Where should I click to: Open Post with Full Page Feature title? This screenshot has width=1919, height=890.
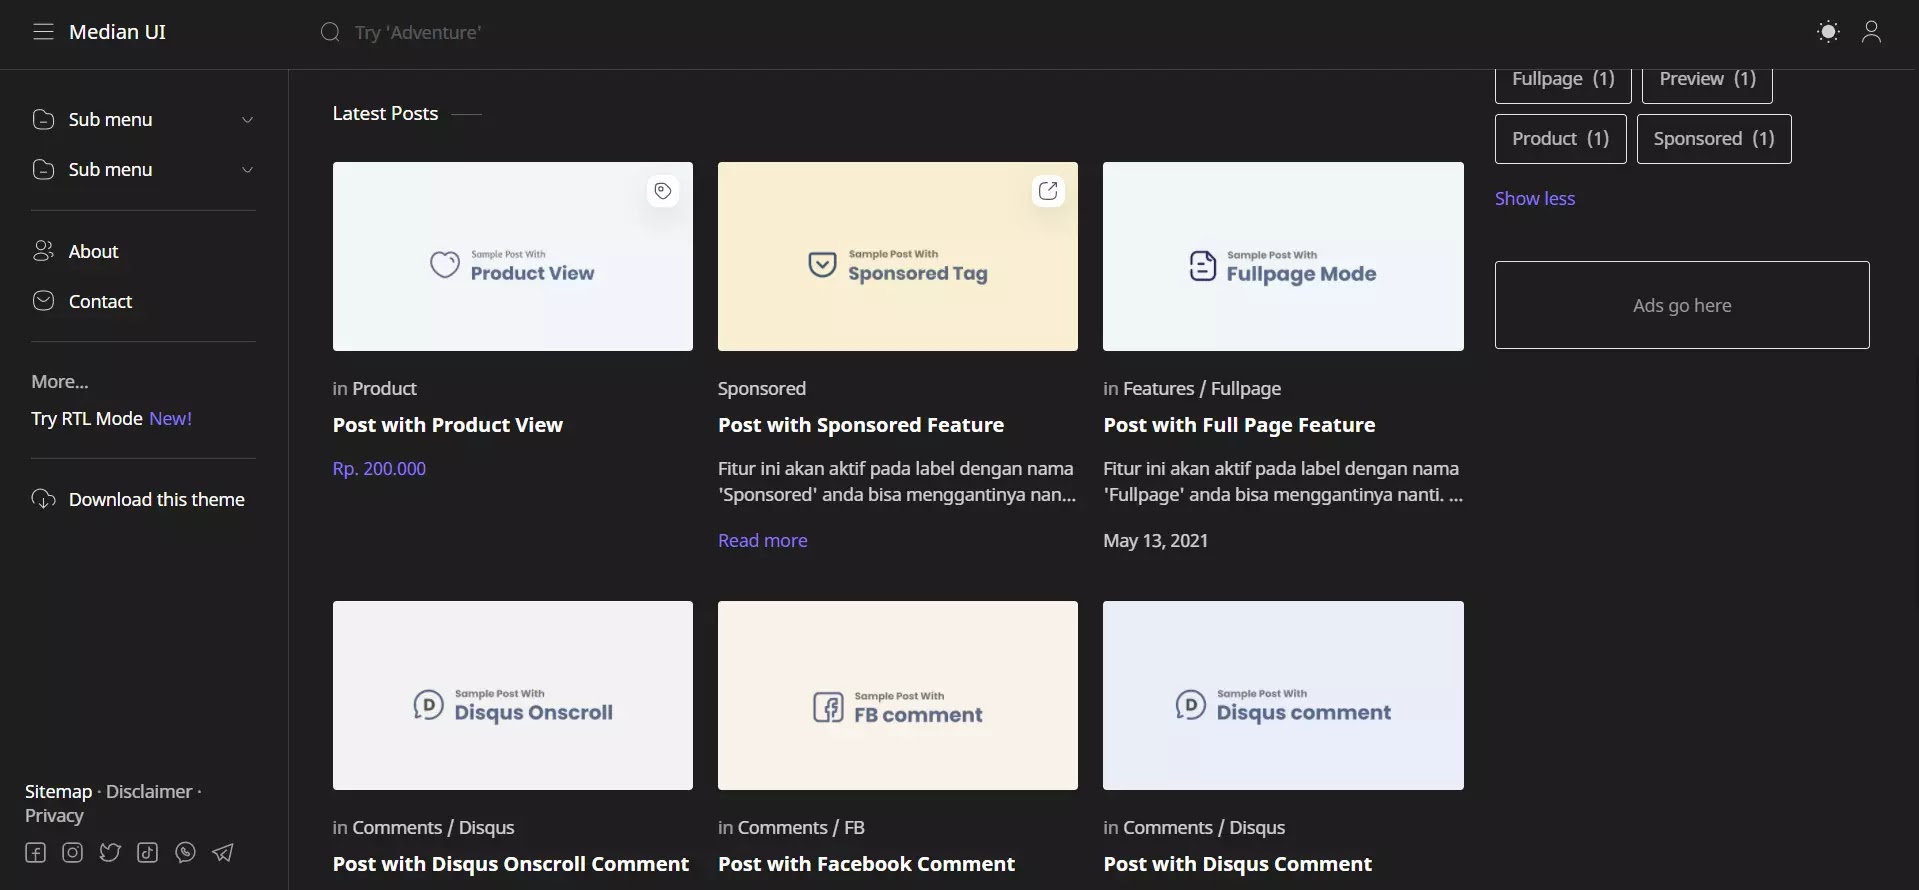pyautogui.click(x=1239, y=425)
